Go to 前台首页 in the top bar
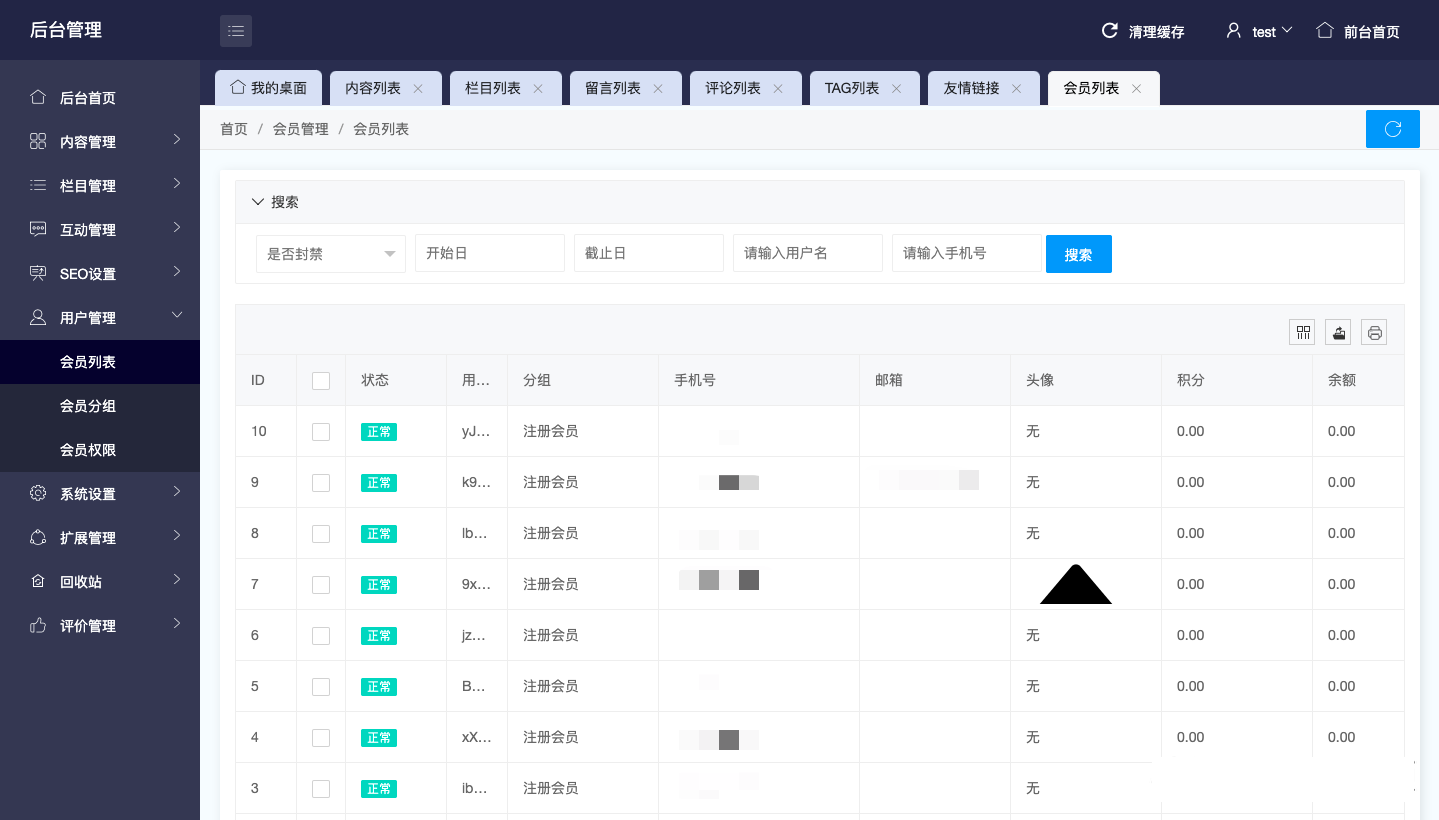This screenshot has height=820, width=1439. coord(1358,31)
